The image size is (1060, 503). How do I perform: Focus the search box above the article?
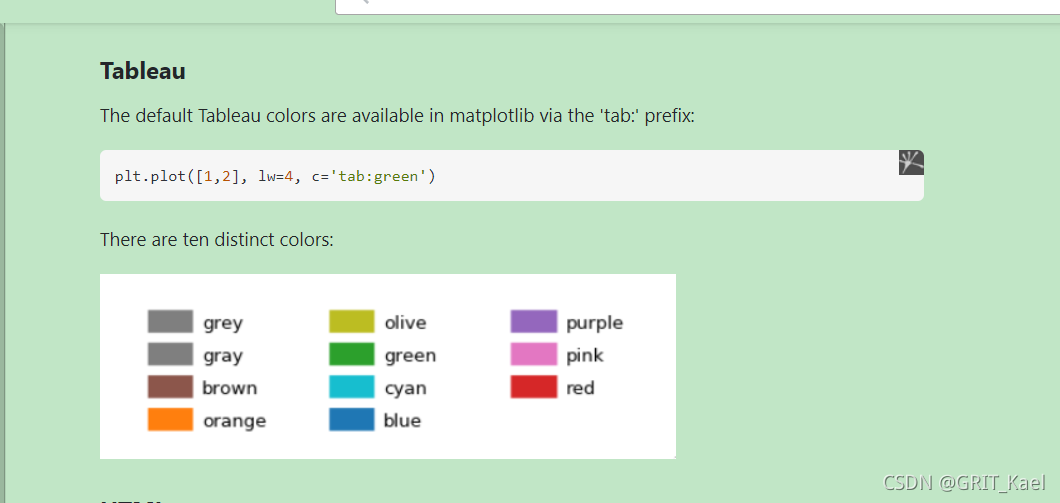tap(698, 6)
